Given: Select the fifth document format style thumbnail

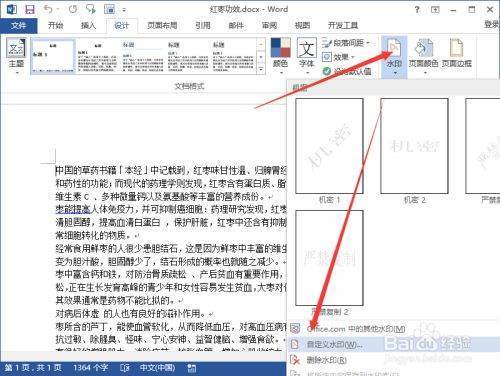Looking at the screenshot, I should (233, 56).
